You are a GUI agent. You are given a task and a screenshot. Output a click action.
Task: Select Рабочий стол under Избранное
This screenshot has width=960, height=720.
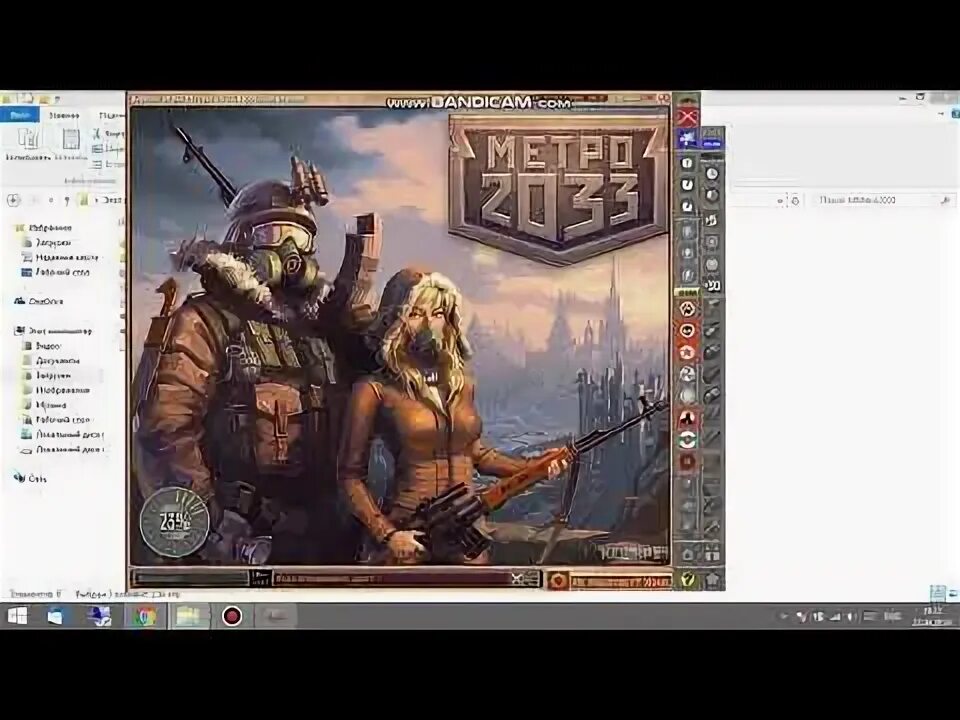point(56,272)
